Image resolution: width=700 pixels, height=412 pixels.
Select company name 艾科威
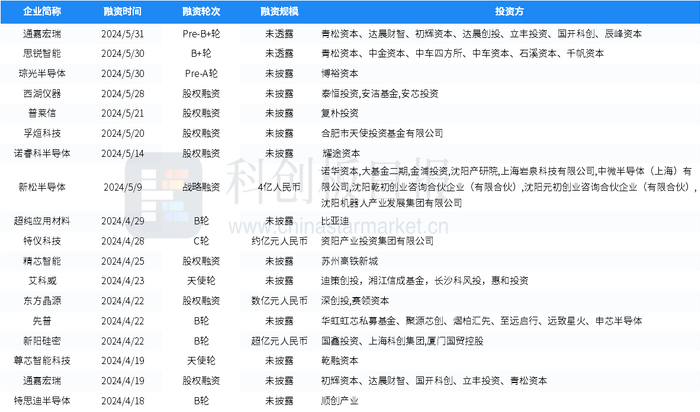click(42, 281)
